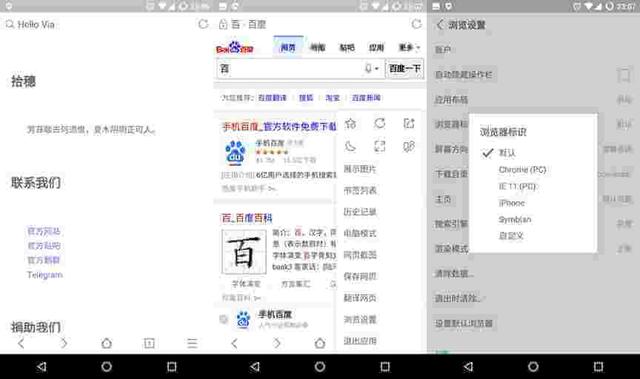Image resolution: width=640 pixels, height=379 pixels.
Task: Open the tab switcher showing 1 tab
Action: (149, 344)
